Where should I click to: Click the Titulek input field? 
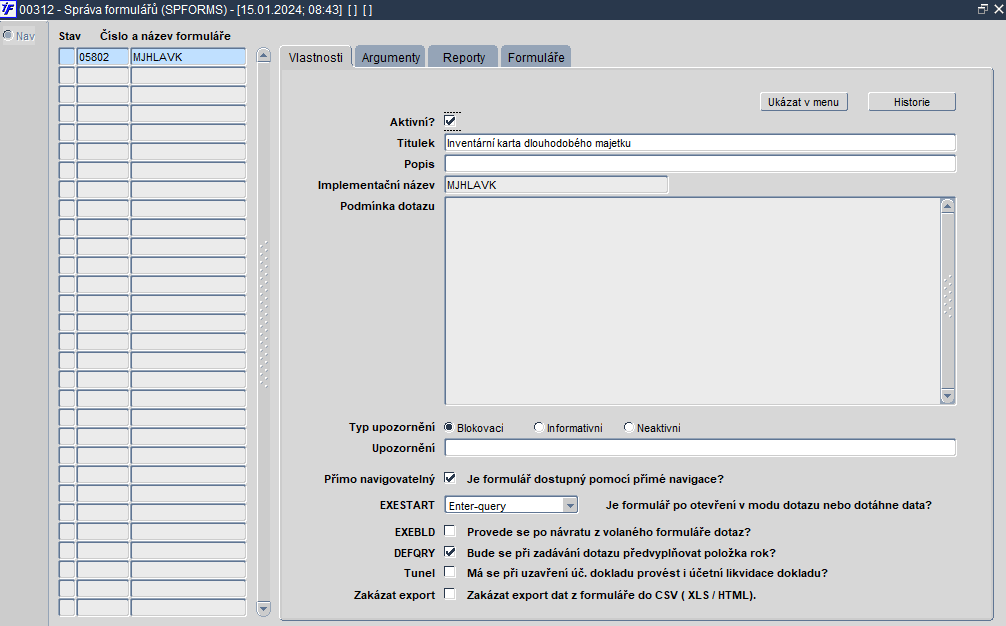click(700, 143)
